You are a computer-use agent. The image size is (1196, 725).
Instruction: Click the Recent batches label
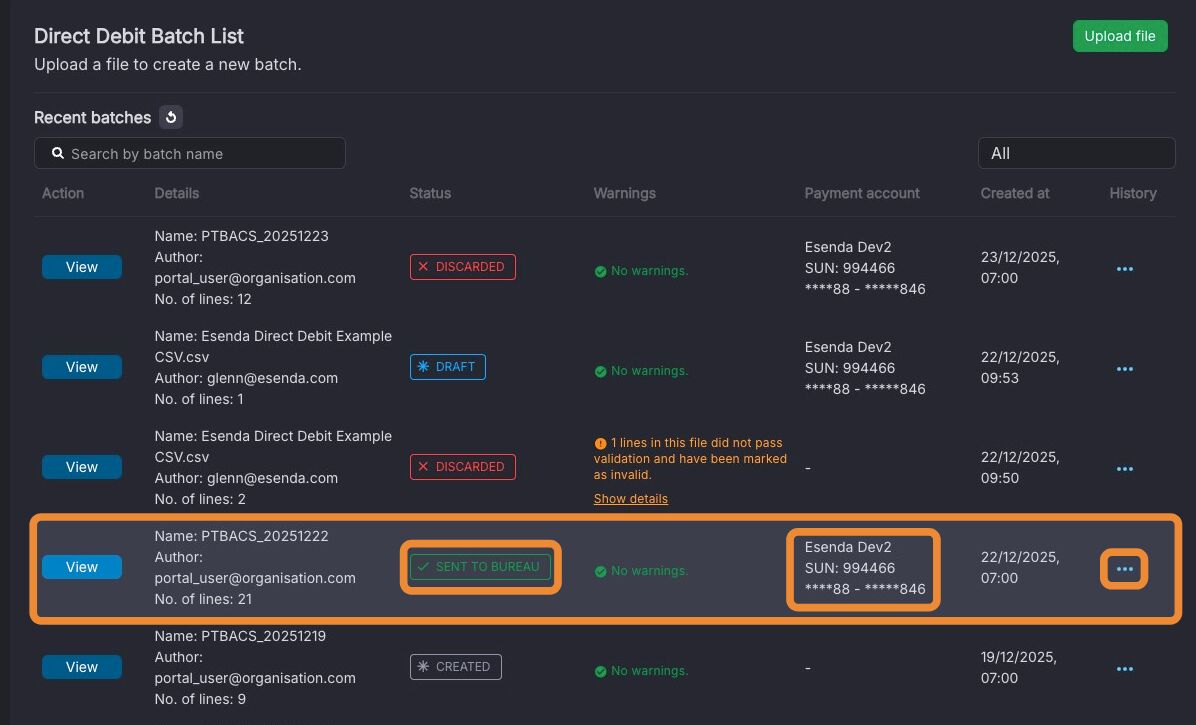click(92, 117)
